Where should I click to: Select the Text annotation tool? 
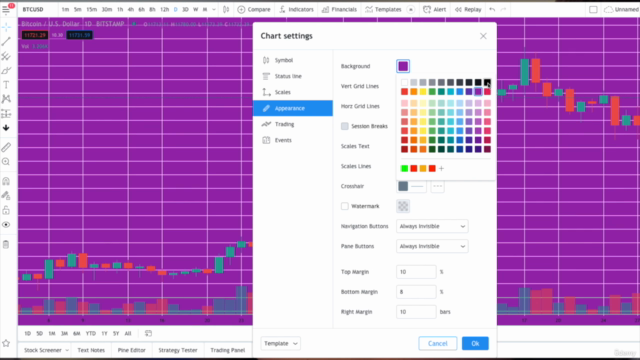click(6, 84)
